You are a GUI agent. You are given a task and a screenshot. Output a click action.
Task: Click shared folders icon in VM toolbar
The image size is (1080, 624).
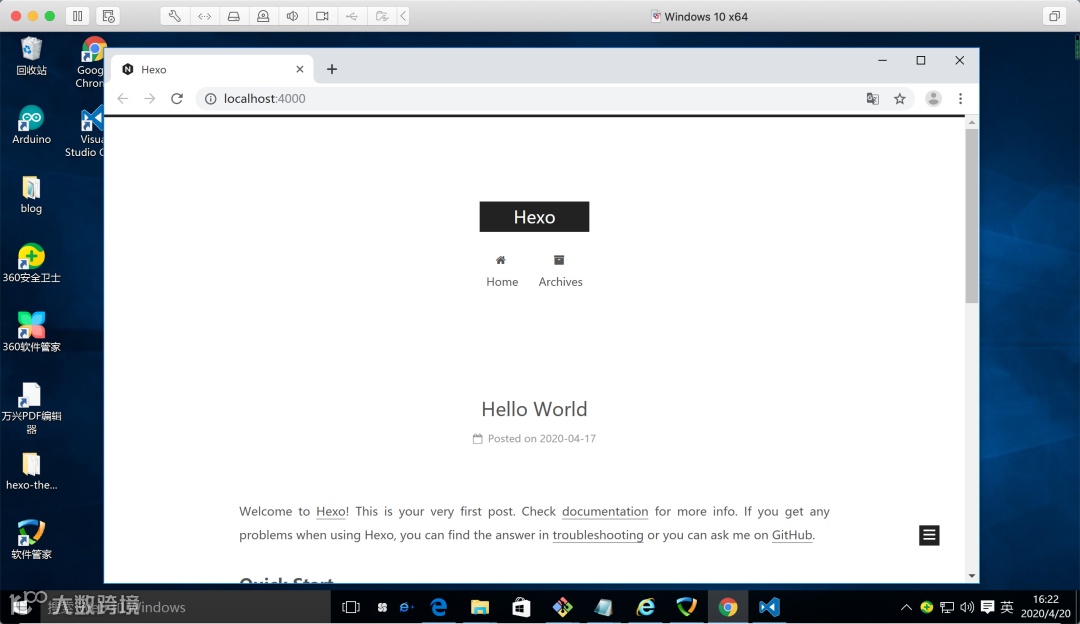point(382,16)
